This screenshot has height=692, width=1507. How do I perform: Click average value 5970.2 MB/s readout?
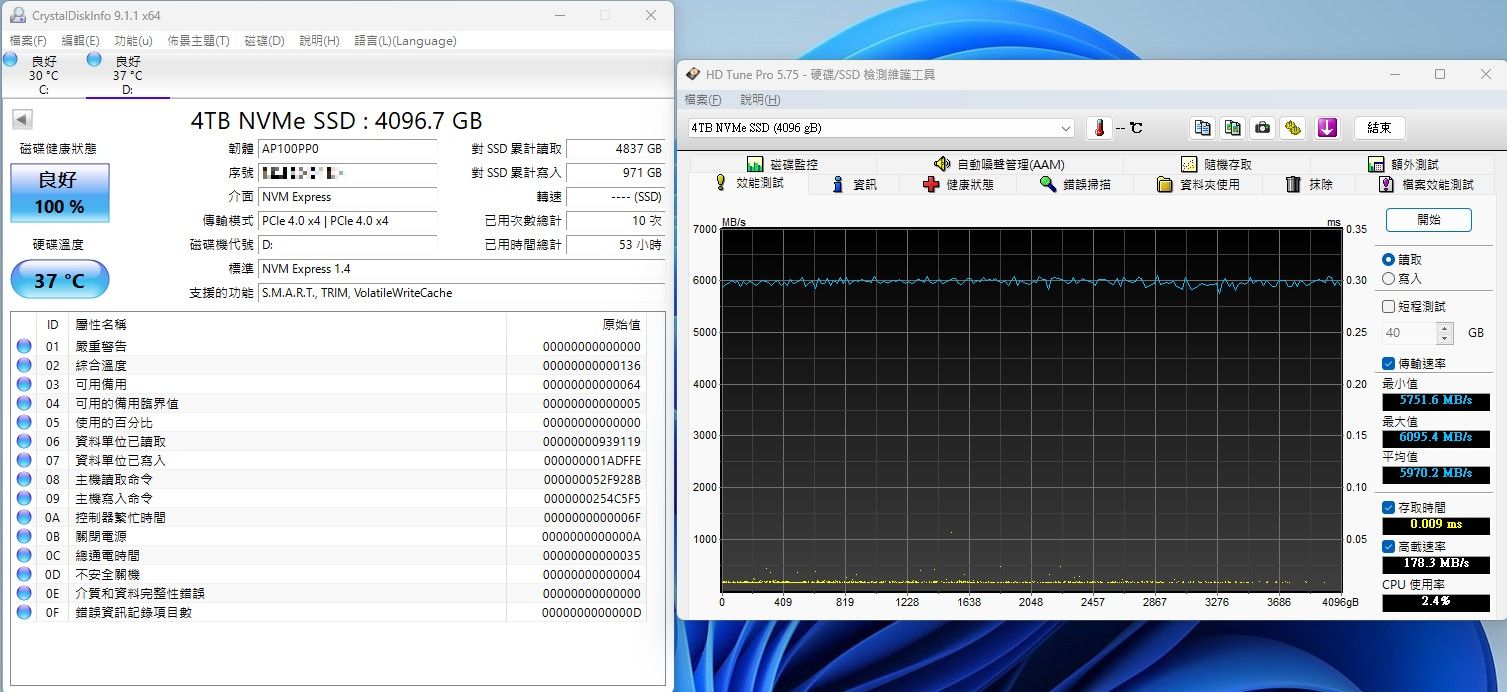[1435, 474]
